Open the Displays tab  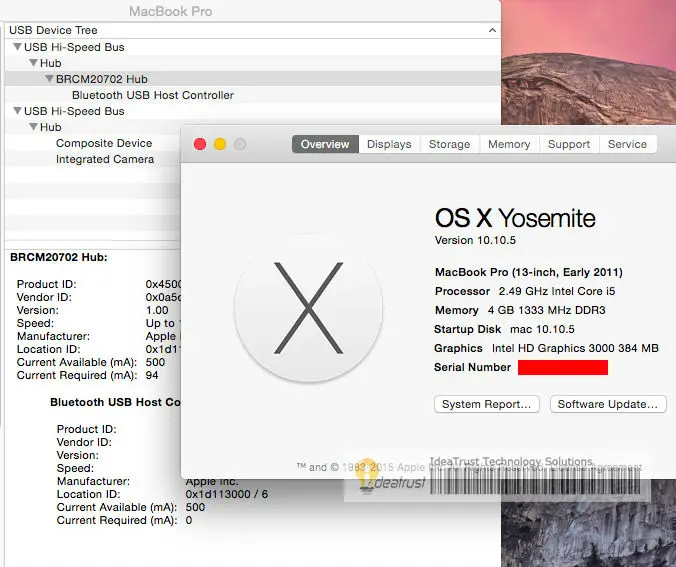point(389,144)
